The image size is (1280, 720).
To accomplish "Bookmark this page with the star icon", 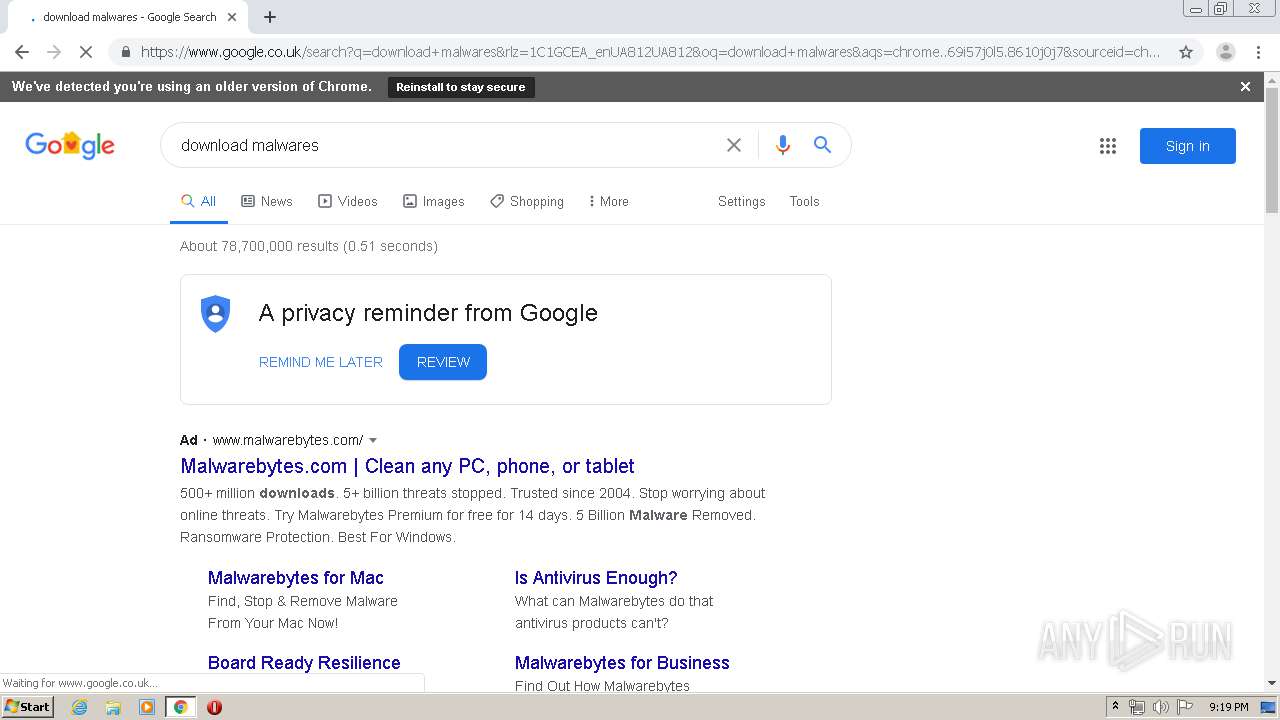I will pyautogui.click(x=1186, y=52).
